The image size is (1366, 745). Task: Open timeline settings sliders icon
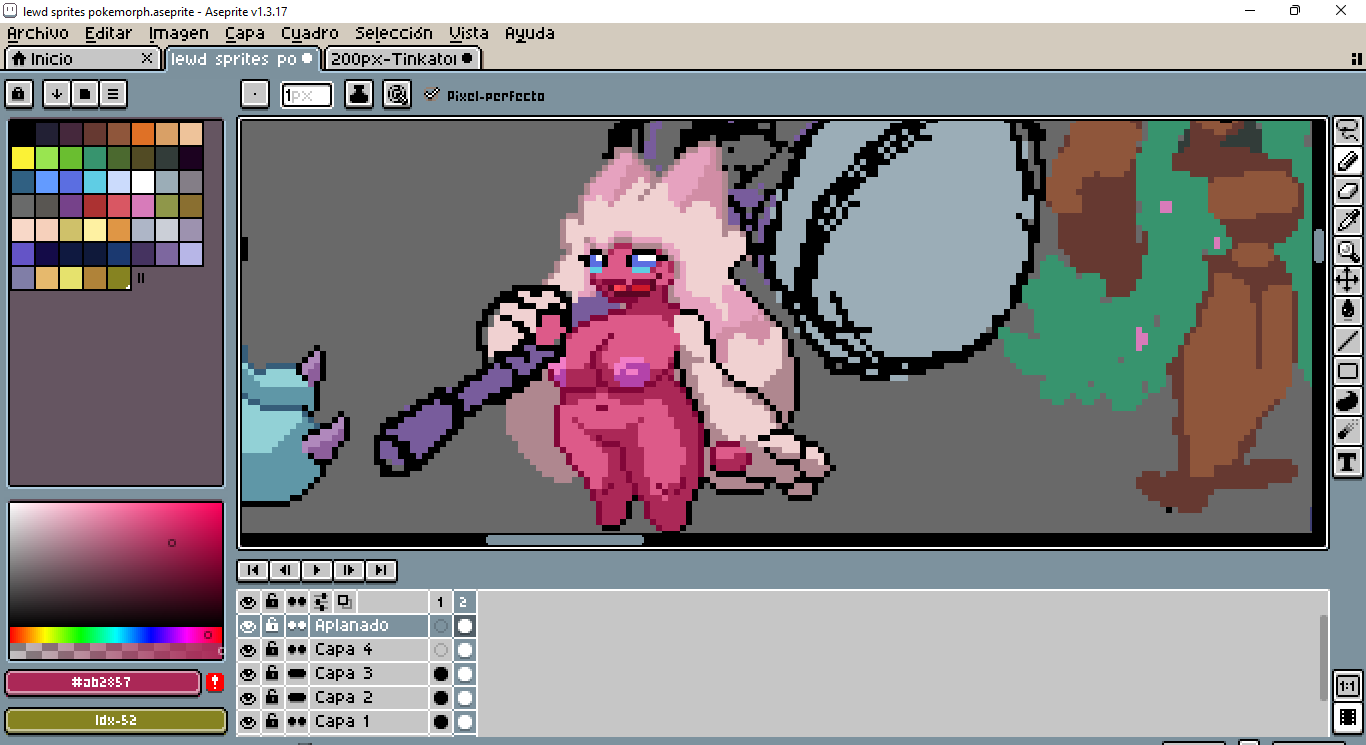(x=321, y=601)
